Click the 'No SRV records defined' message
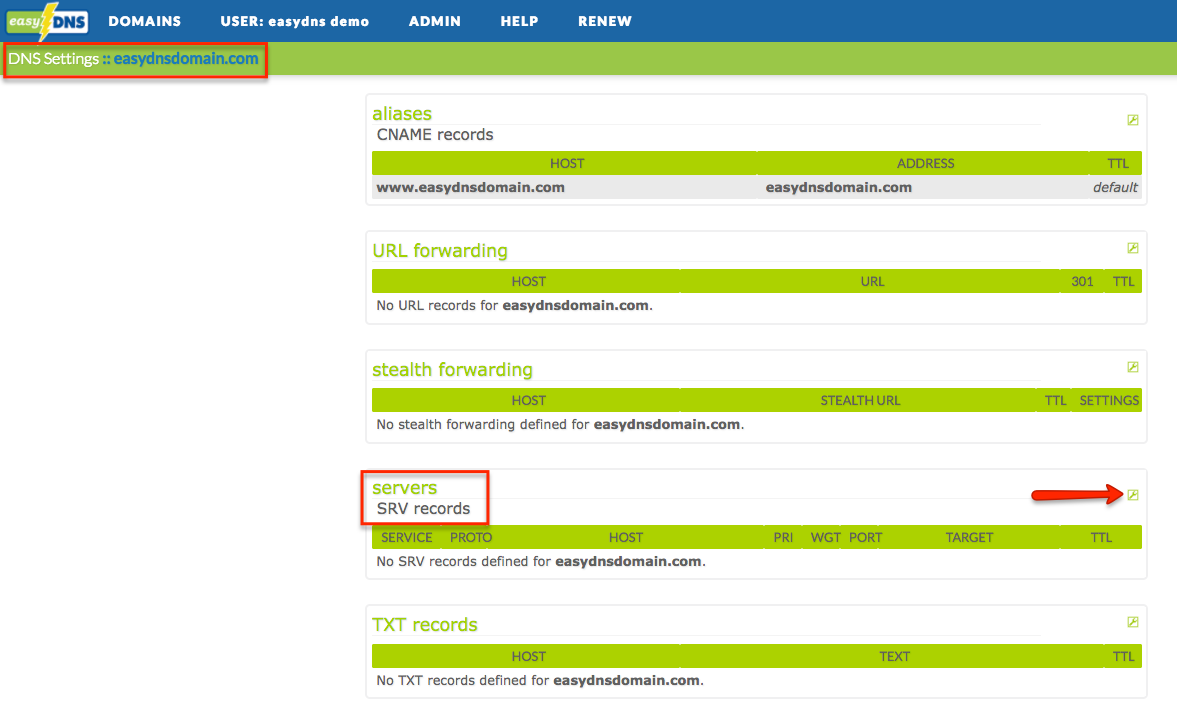1177x722 pixels. click(541, 561)
